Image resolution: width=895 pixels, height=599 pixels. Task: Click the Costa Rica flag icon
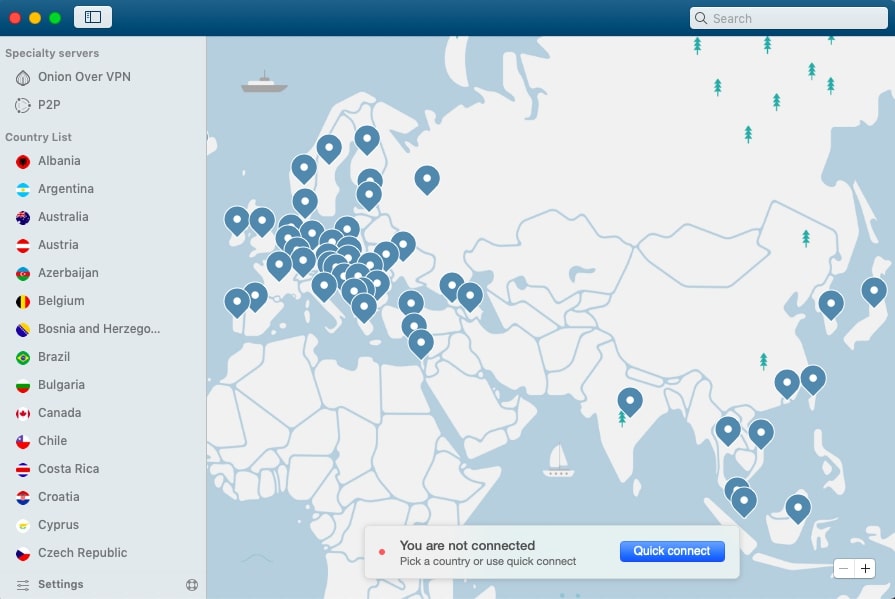click(x=23, y=469)
